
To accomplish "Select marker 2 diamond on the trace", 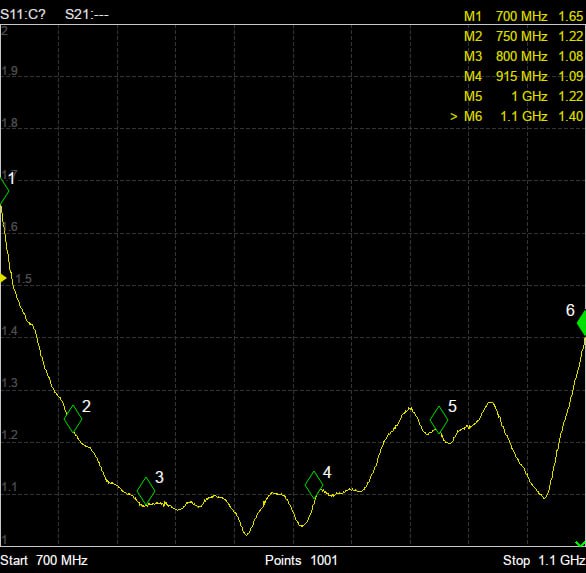I will click(x=73, y=419).
